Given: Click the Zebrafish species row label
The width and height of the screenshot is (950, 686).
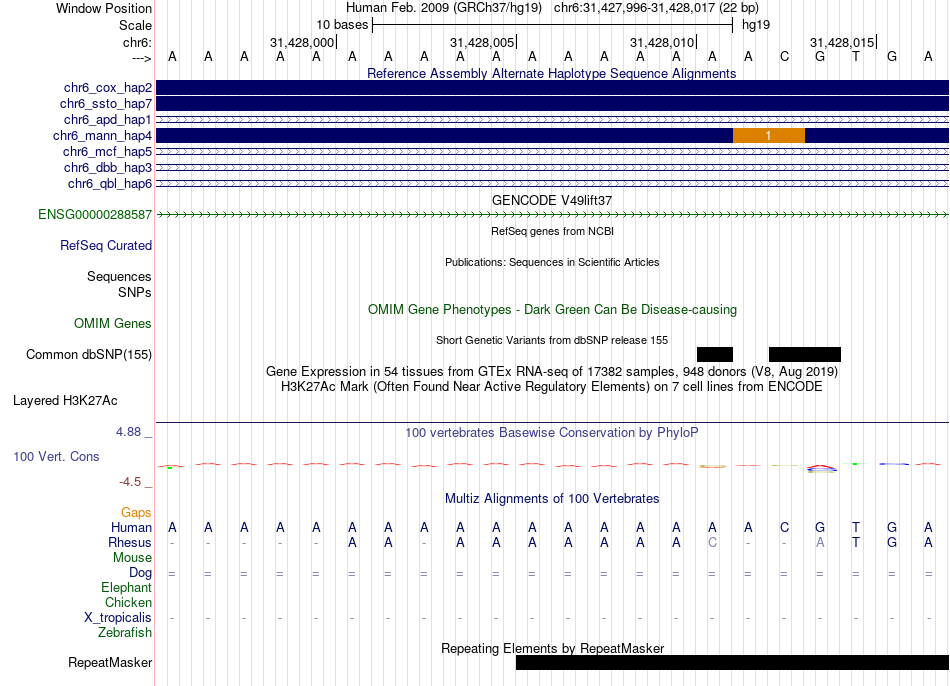Looking at the screenshot, I should (125, 632).
